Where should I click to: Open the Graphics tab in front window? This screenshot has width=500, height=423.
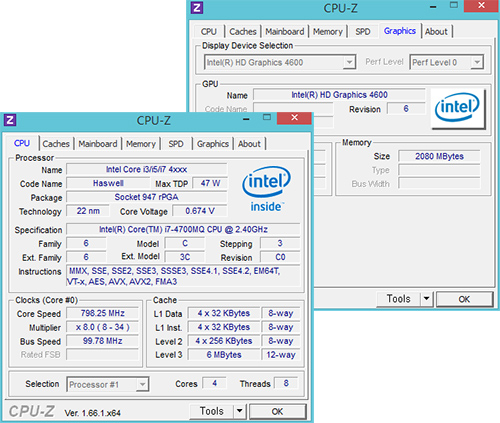[x=213, y=144]
